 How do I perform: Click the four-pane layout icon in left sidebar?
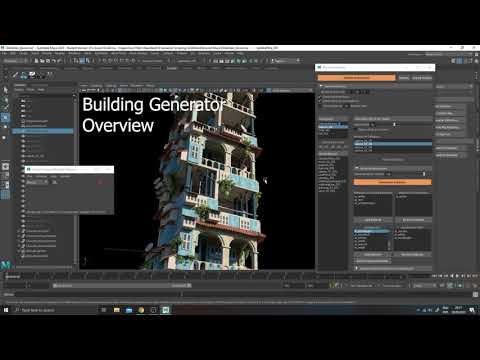[5, 175]
